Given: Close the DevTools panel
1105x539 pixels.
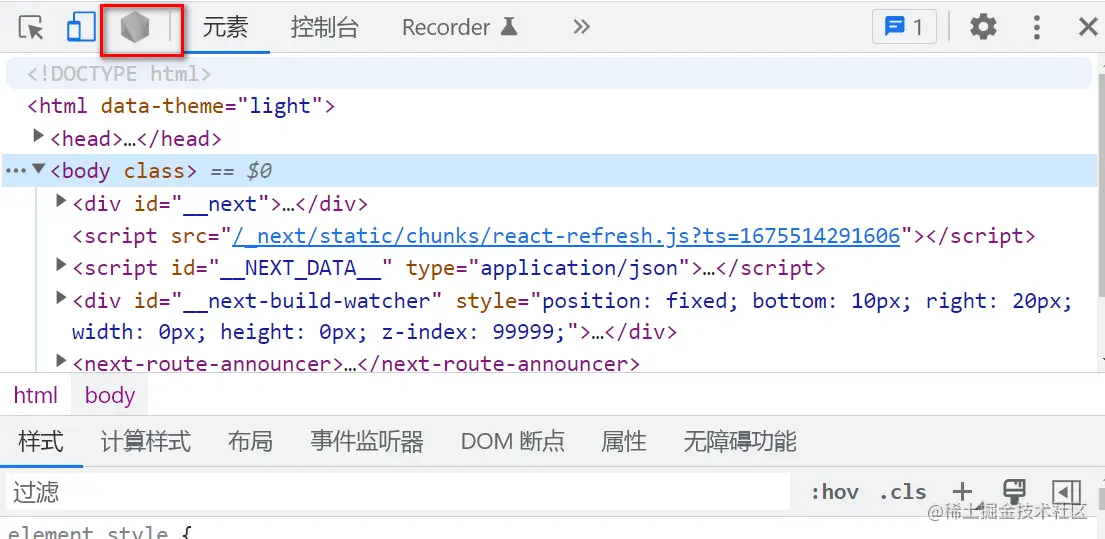Looking at the screenshot, I should click(1088, 27).
